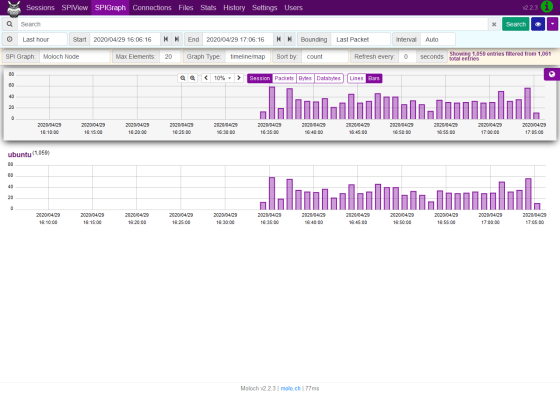Open the Interval Auto dropdown
The width and height of the screenshot is (560, 393).
click(x=438, y=39)
